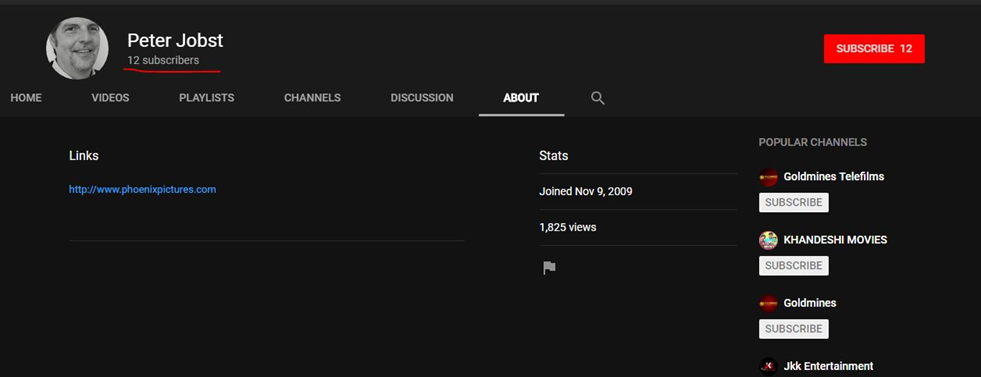The height and width of the screenshot is (377, 981).
Task: Click the Goldmines channel avatar
Action: (768, 303)
